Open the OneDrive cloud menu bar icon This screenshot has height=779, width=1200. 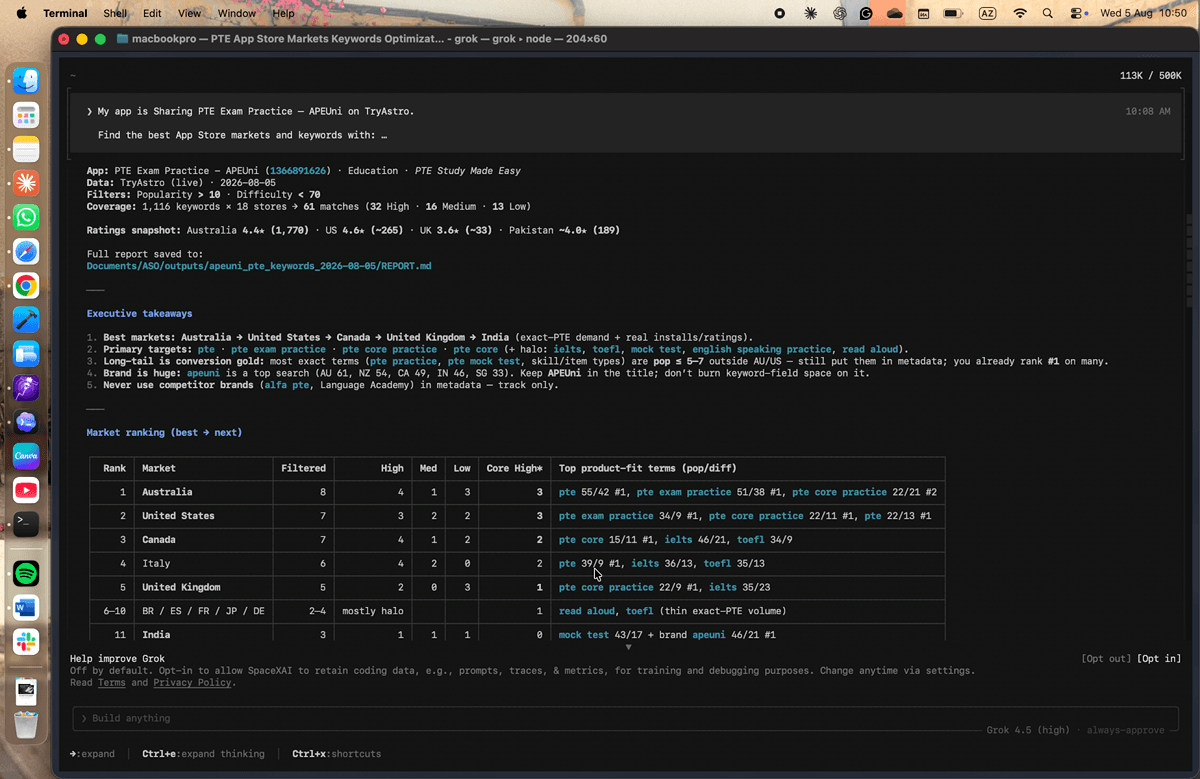(x=894, y=13)
